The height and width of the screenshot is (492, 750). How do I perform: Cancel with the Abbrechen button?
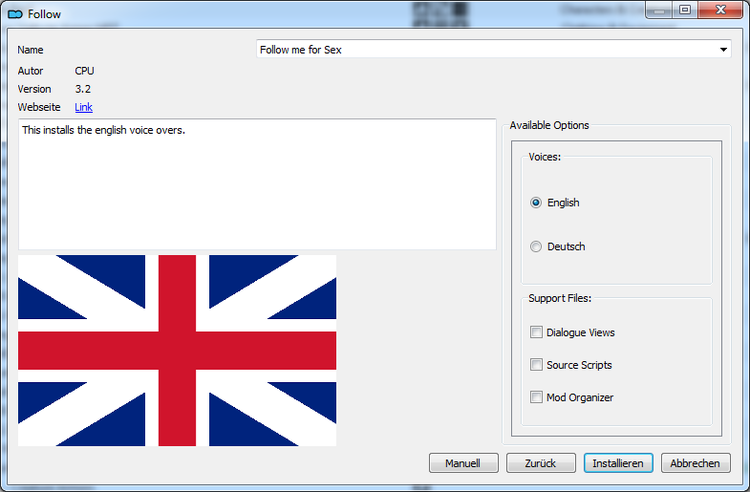695,463
